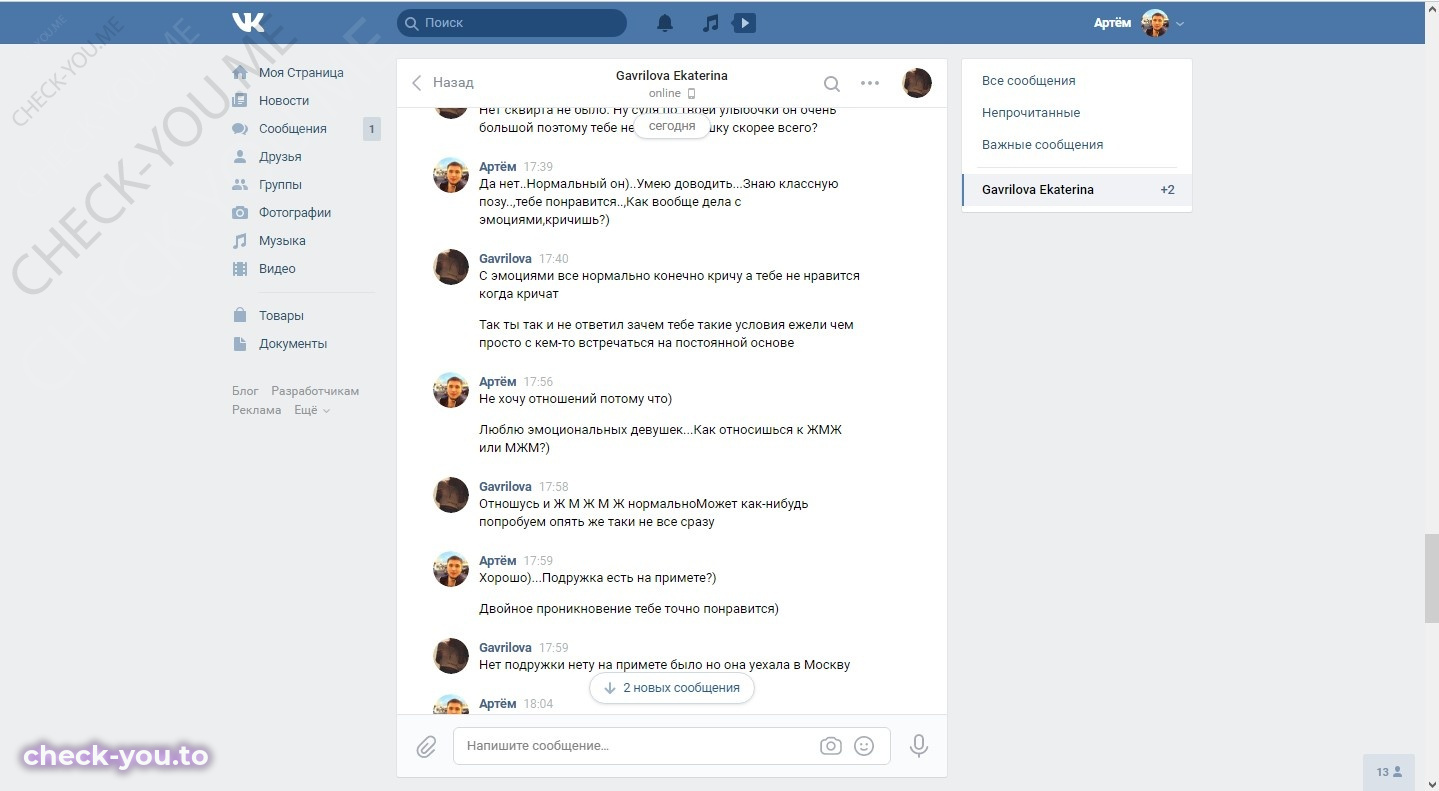Open Видео section in sidebar
Viewport: 1439px width, 791px height.
[277, 269]
